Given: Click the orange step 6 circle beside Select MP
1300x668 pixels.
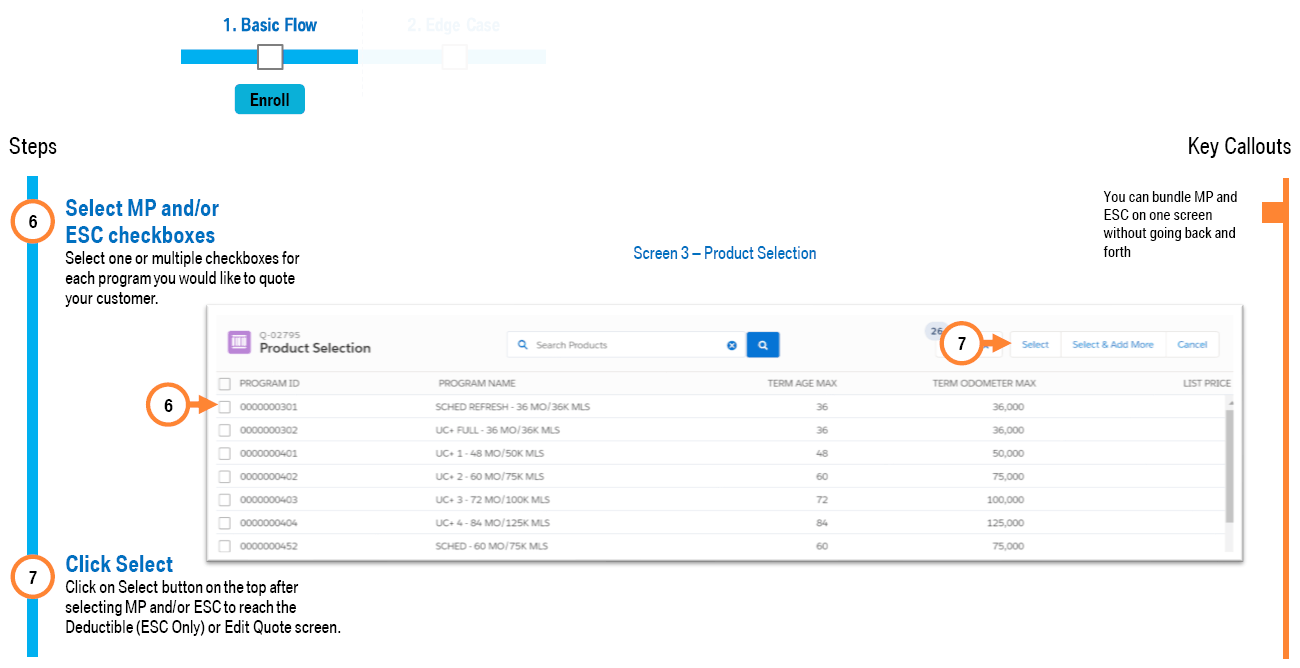Looking at the screenshot, I should (x=33, y=223).
